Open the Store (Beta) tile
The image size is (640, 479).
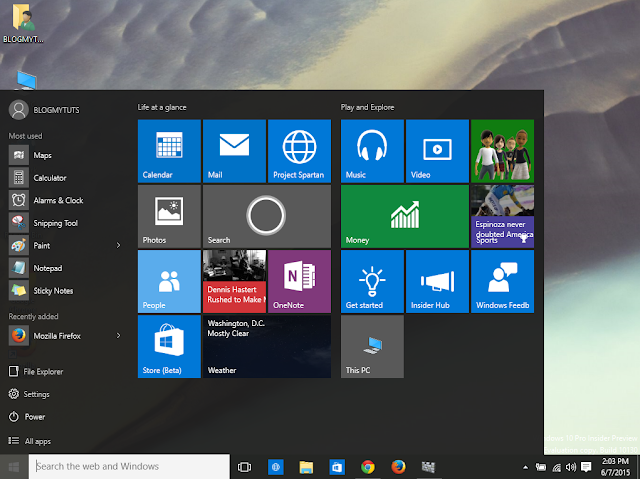(169, 346)
